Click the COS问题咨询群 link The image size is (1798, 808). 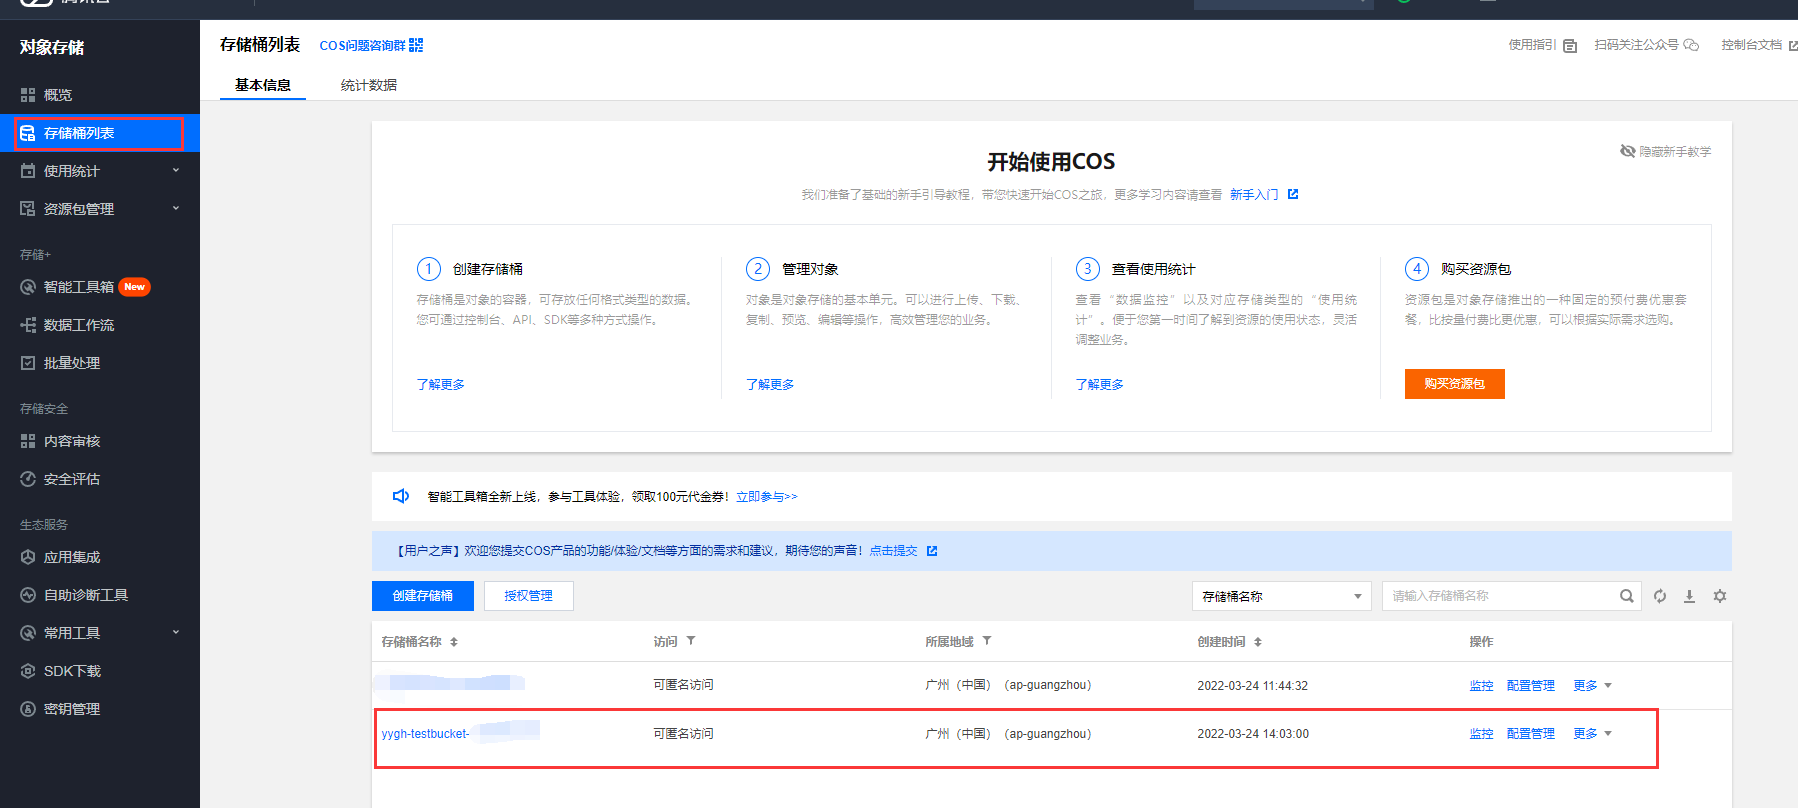[x=363, y=45]
